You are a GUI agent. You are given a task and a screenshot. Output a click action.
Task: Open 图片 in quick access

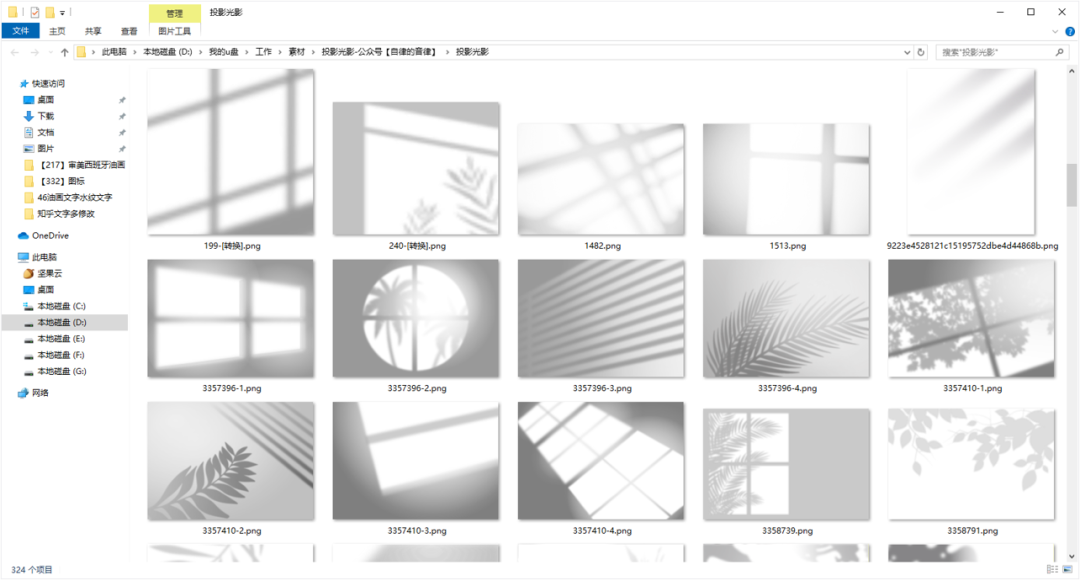click(x=45, y=149)
